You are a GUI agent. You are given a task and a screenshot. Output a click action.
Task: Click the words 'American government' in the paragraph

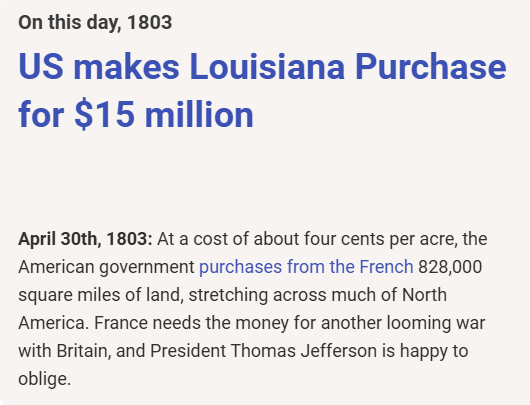coord(106,267)
